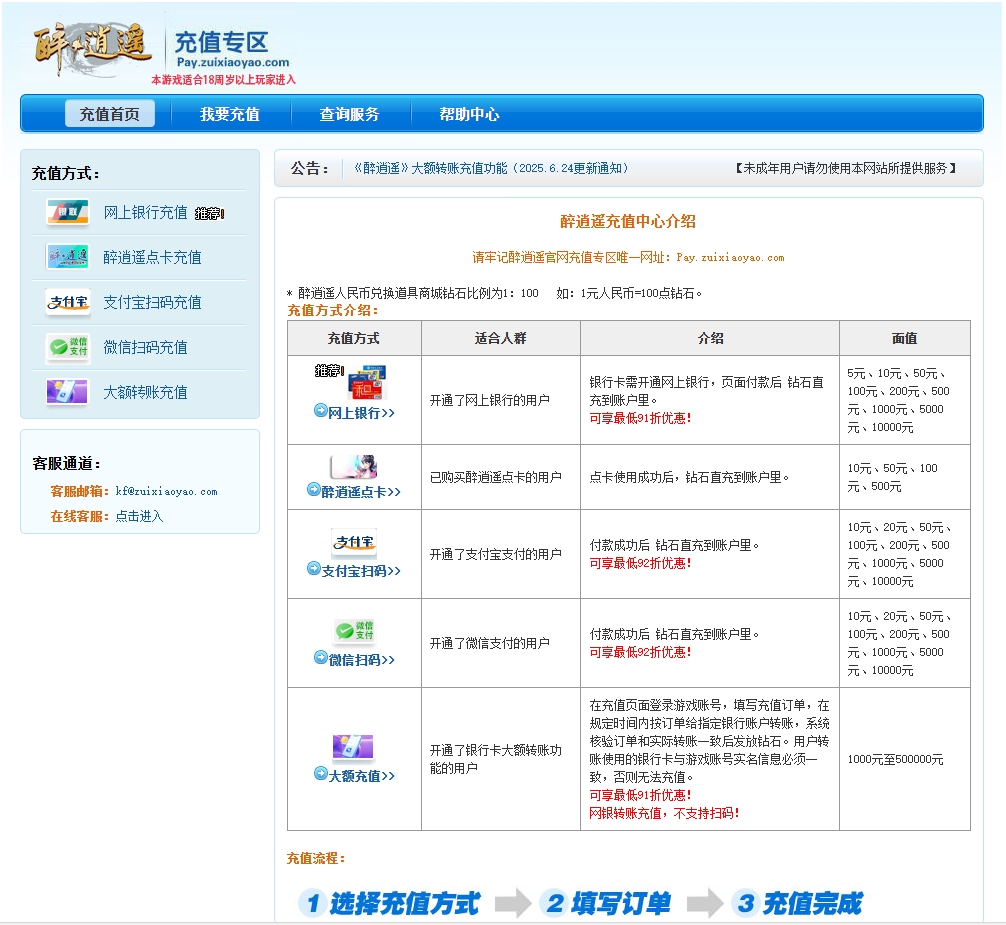The height and width of the screenshot is (925, 1006).
Task: Click the WeChat Pay logo in the table
Action: click(354, 631)
